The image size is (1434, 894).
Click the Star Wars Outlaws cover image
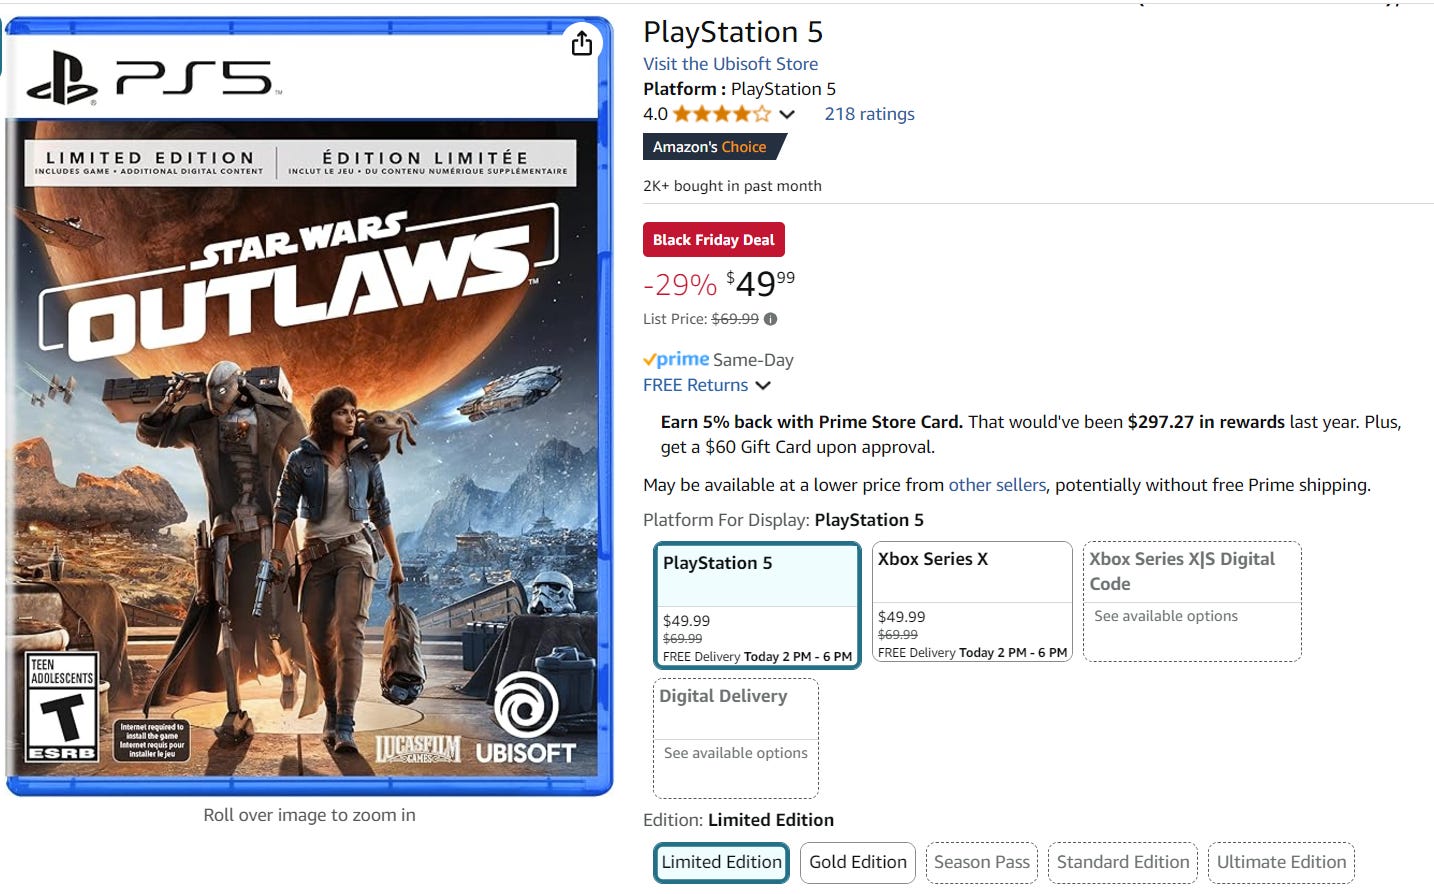point(309,406)
